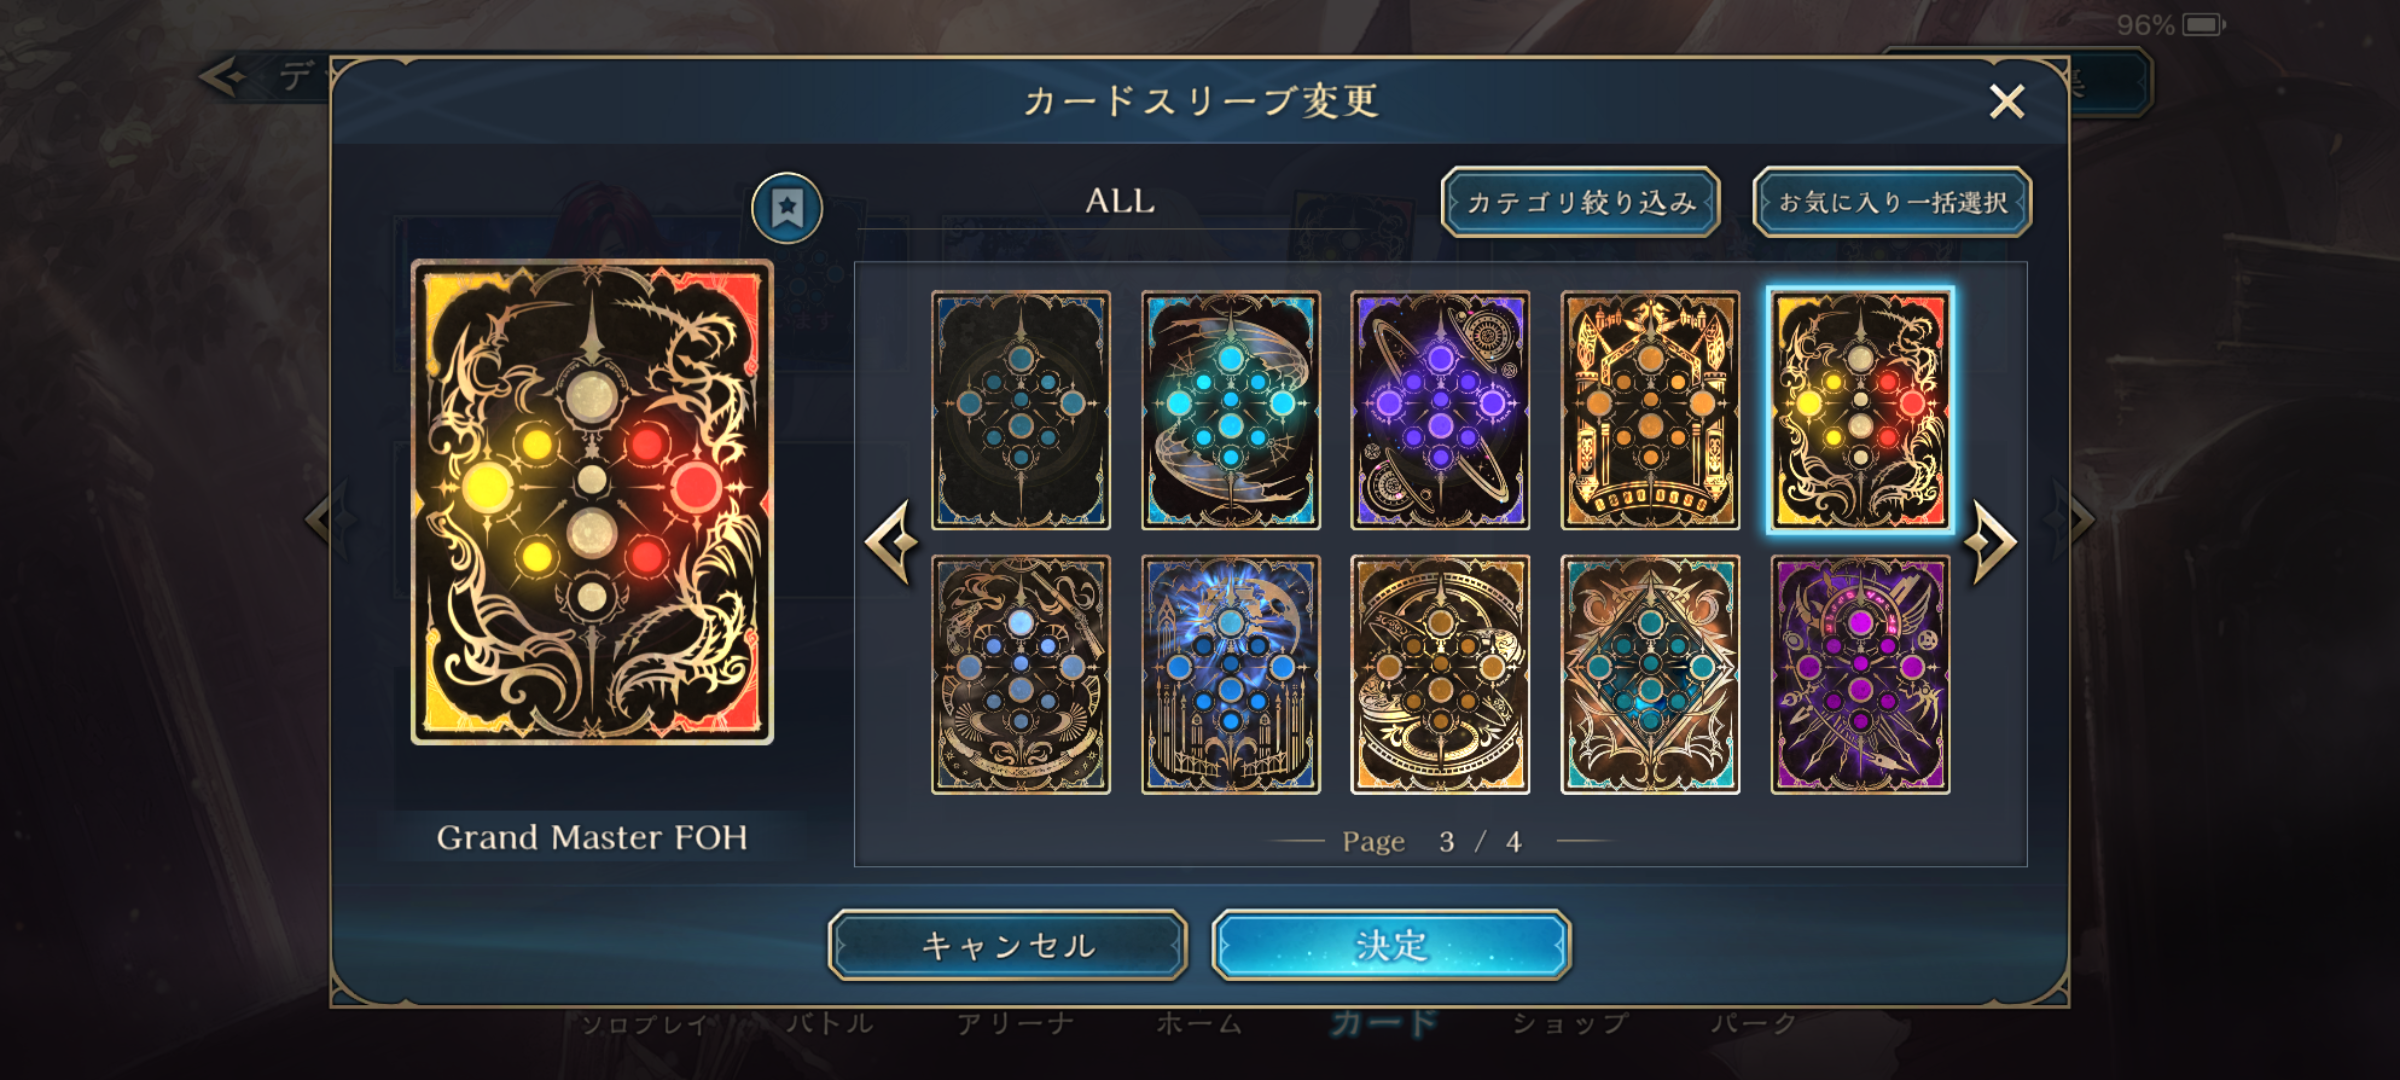Image resolution: width=2400 pixels, height=1080 pixels.
Task: Close the カードスリーブ変更 dialog
Action: [x=2006, y=101]
